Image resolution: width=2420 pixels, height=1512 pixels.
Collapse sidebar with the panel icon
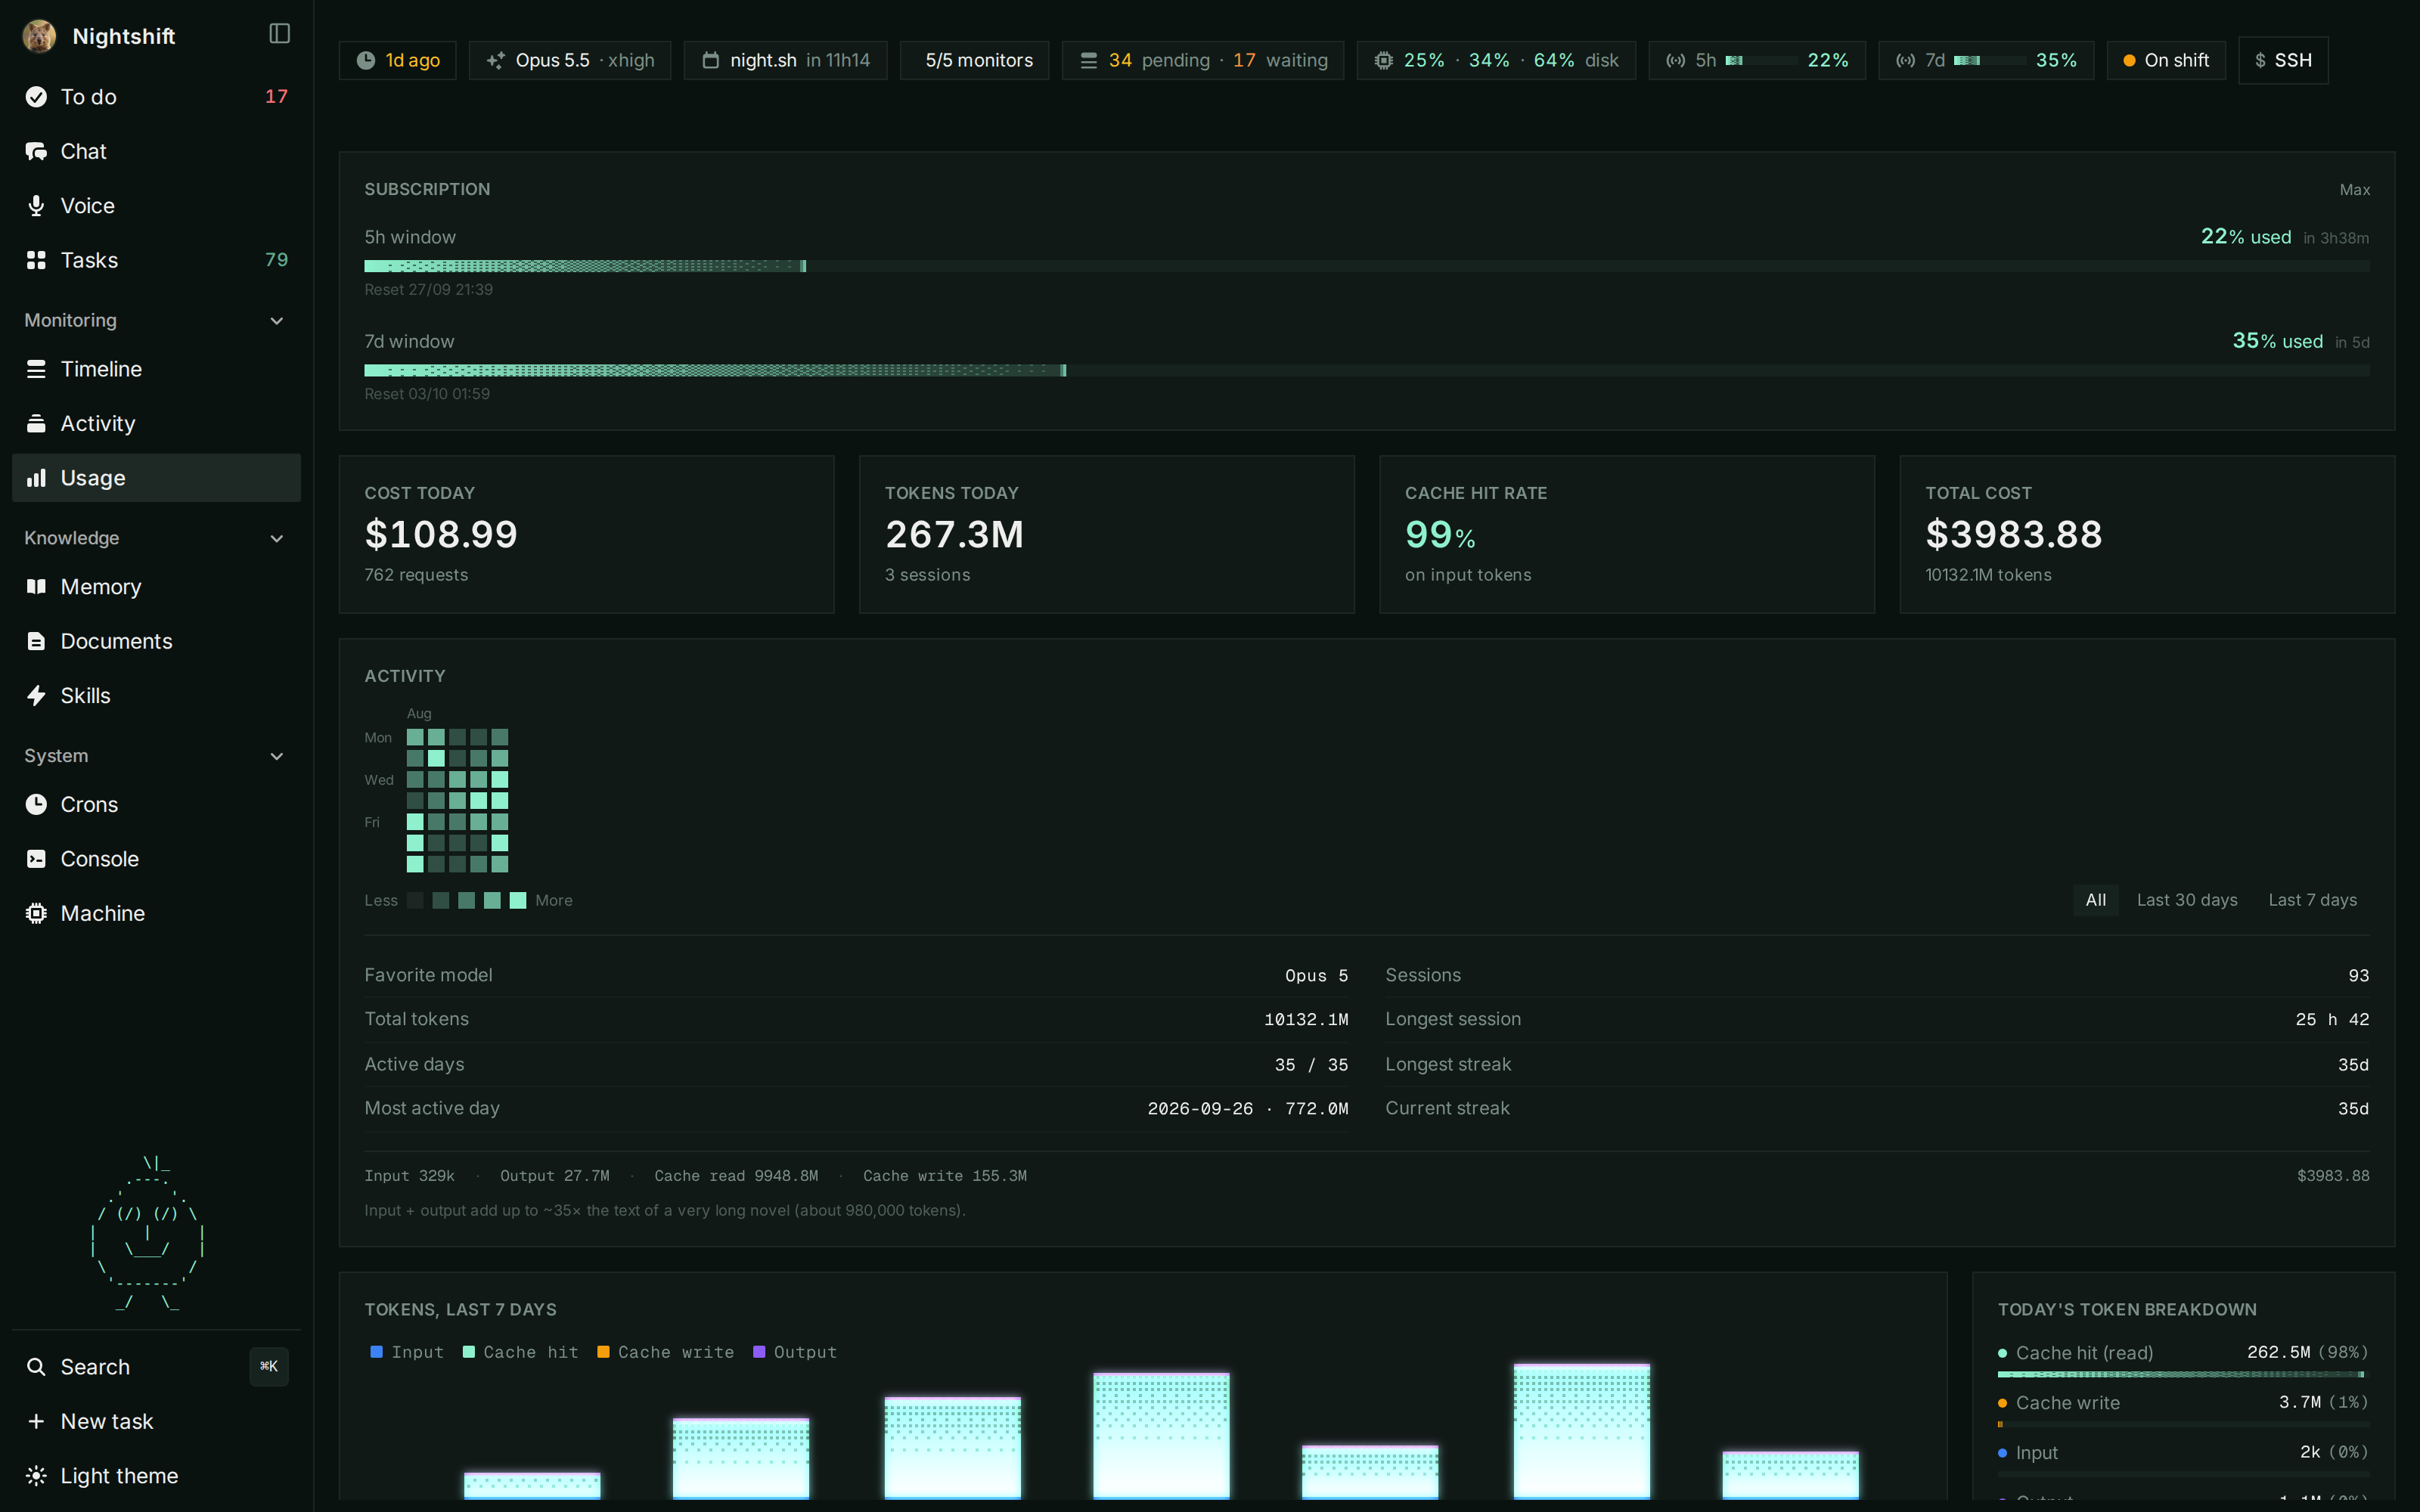(280, 34)
